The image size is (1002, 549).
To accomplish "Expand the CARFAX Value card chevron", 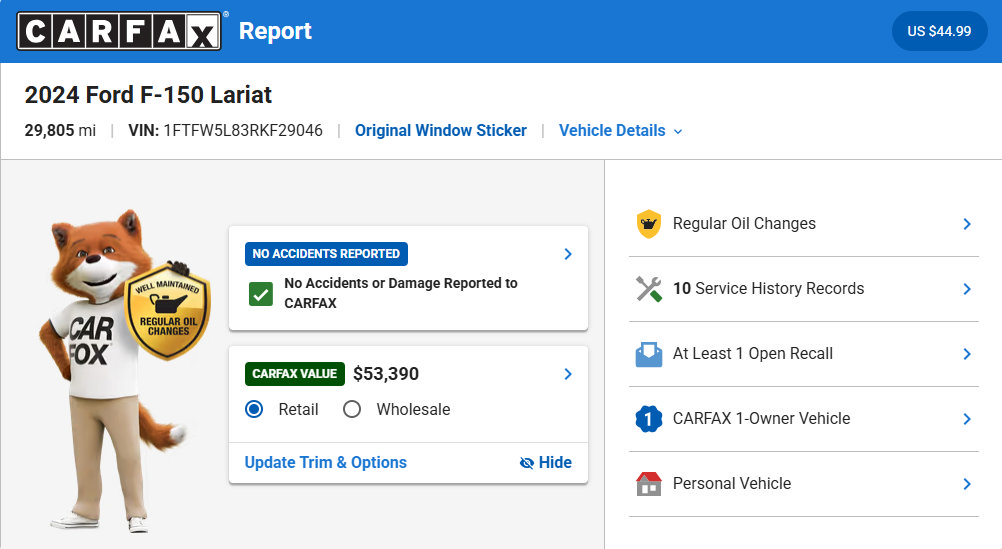I will tap(567, 374).
